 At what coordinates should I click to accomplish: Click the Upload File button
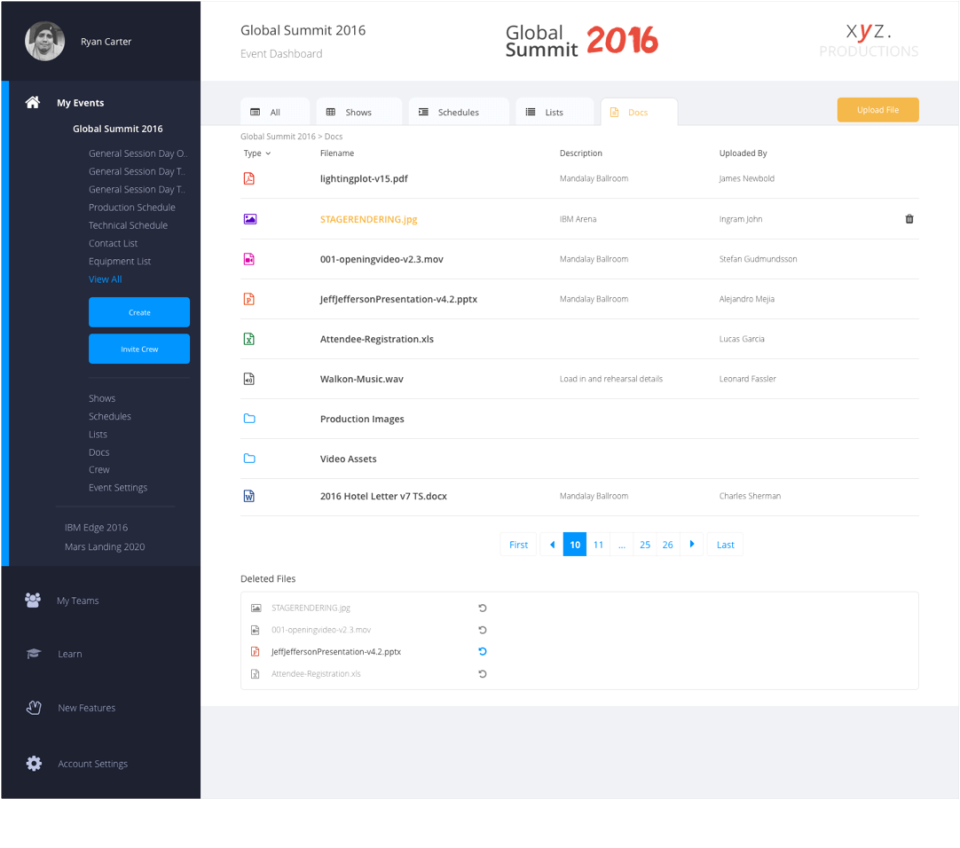pyautogui.click(x=877, y=110)
